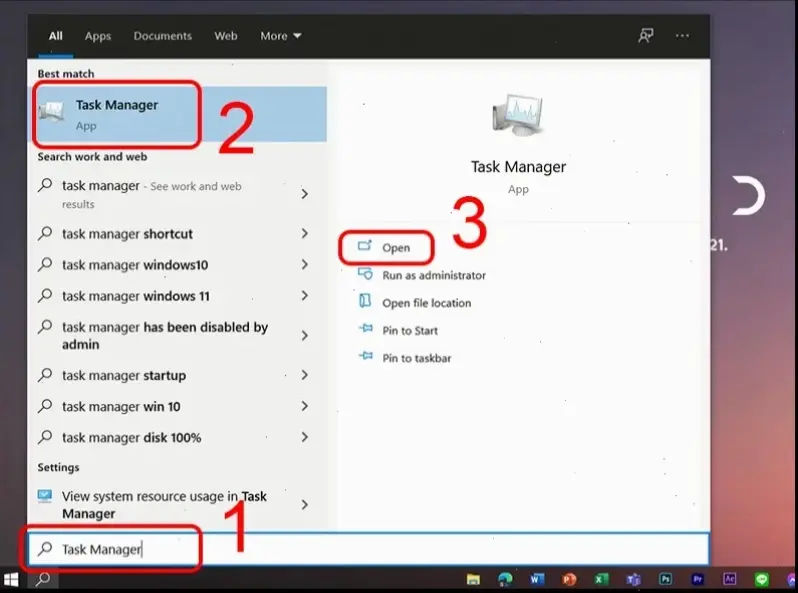Switch to the Apps tab
This screenshot has width=798, height=593.
pos(98,36)
